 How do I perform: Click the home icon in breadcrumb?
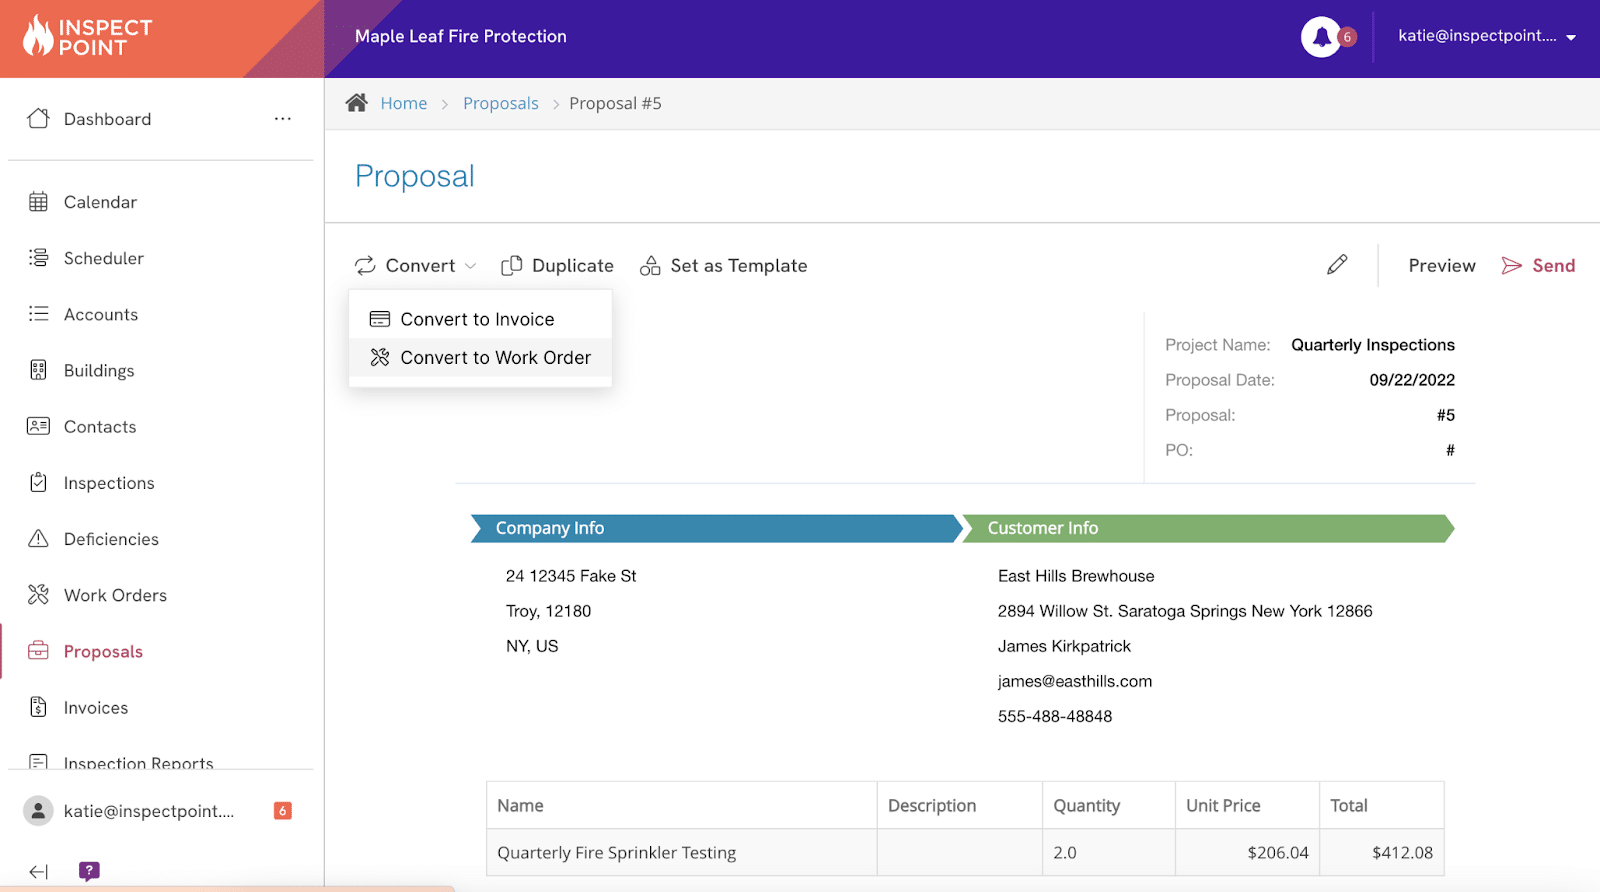click(x=357, y=103)
